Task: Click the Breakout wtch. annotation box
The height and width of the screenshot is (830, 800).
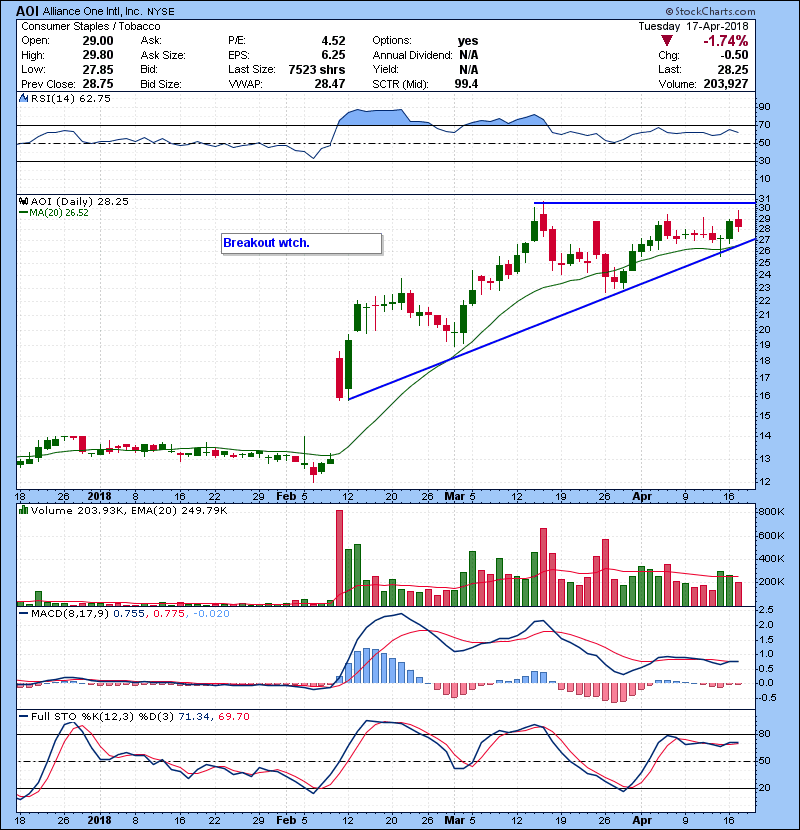Action: pyautogui.click(x=301, y=243)
